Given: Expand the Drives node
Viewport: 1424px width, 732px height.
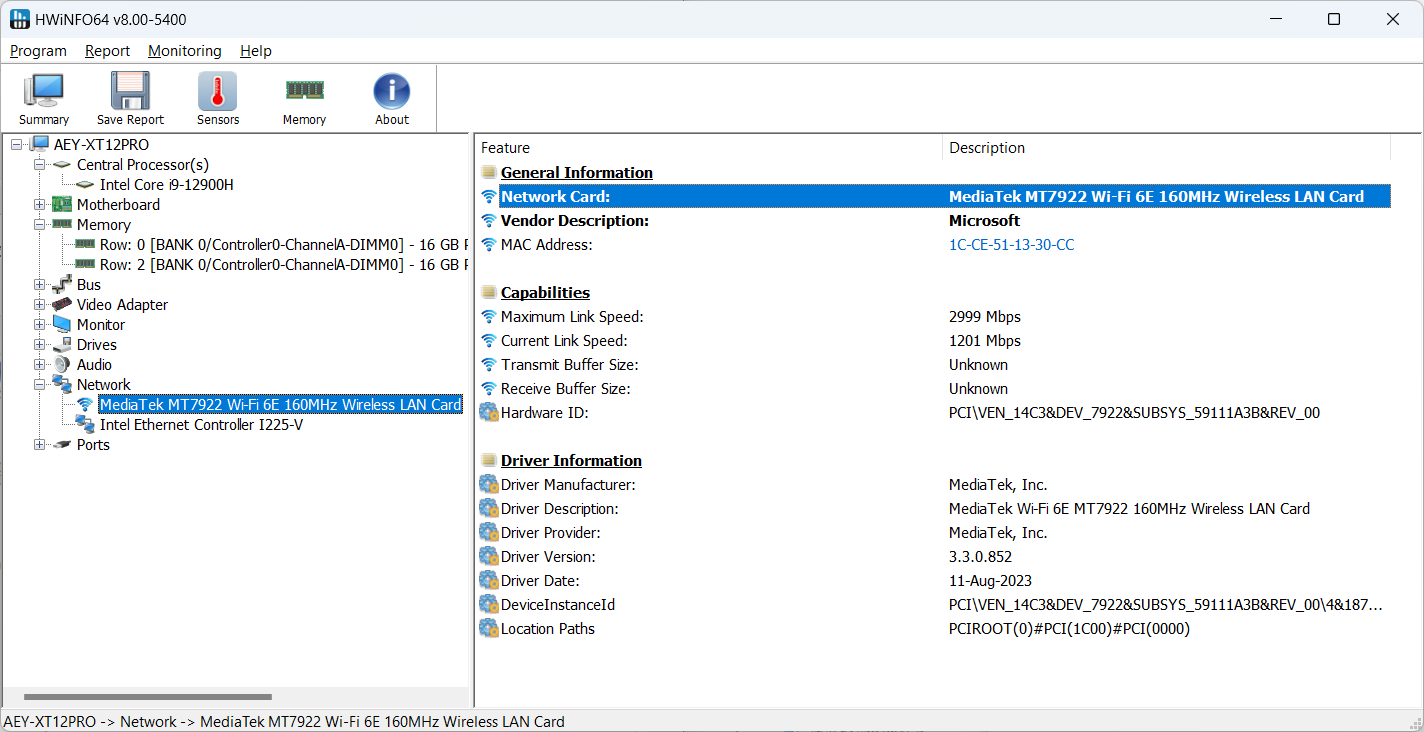Looking at the screenshot, I should coord(40,345).
